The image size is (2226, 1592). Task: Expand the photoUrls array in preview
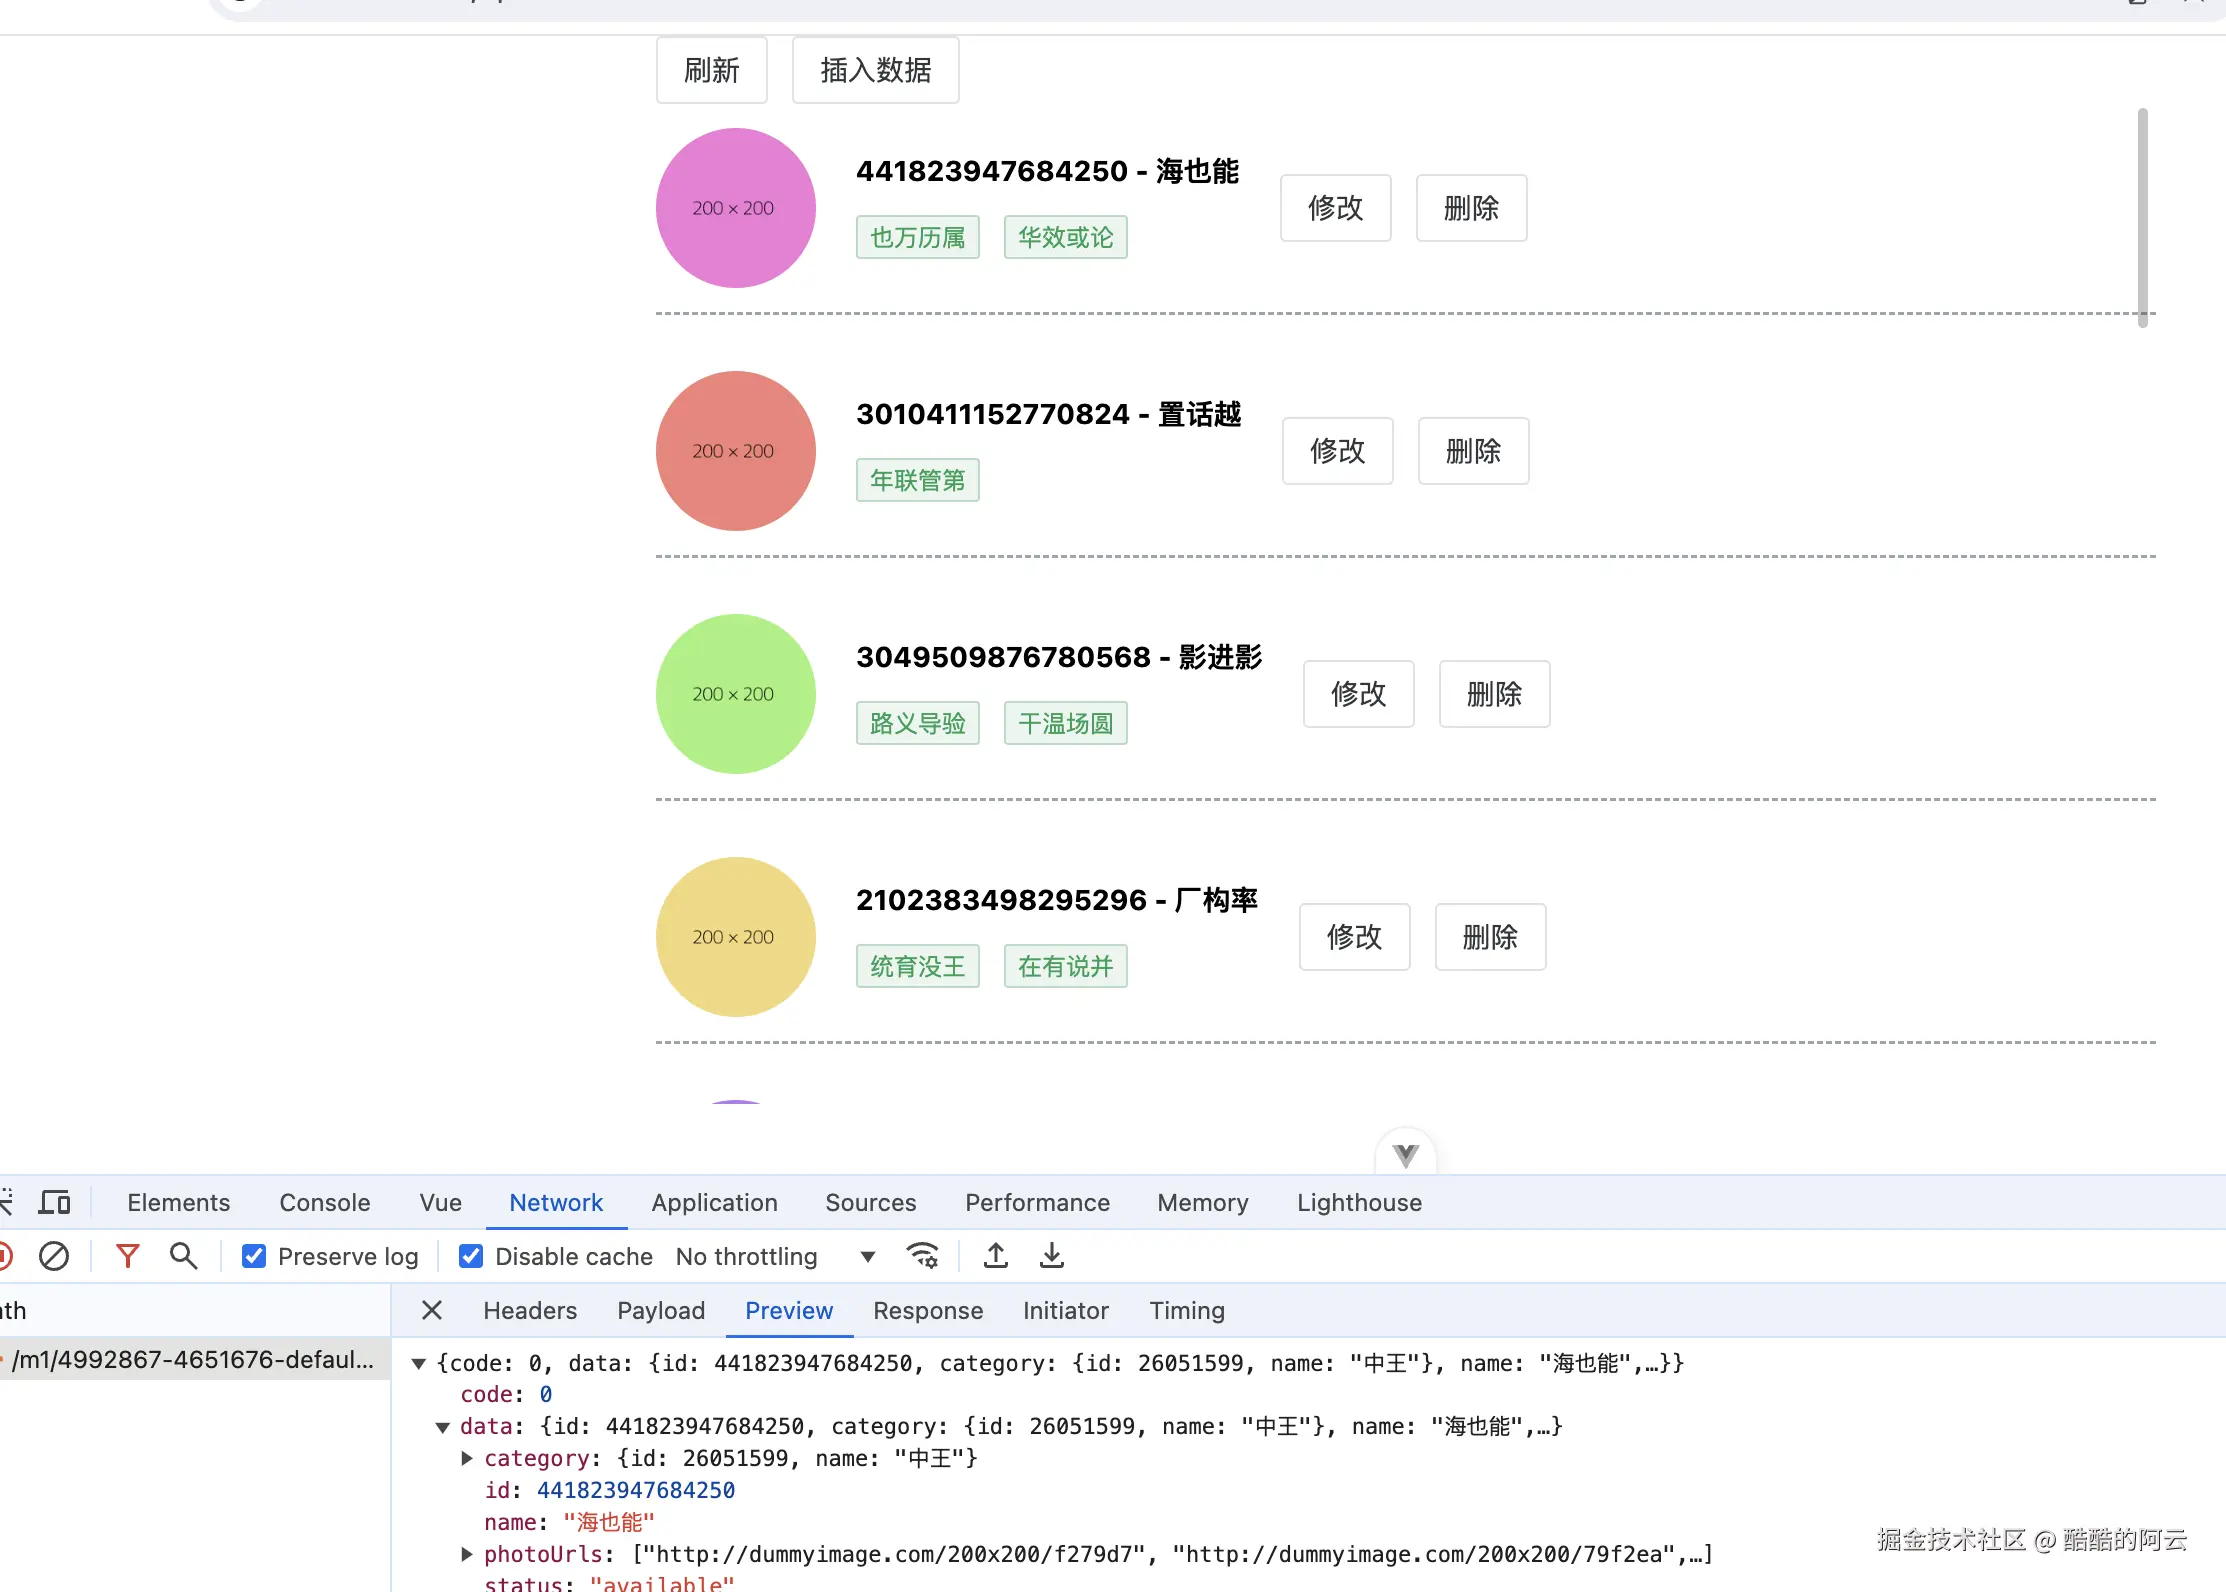467,1554
